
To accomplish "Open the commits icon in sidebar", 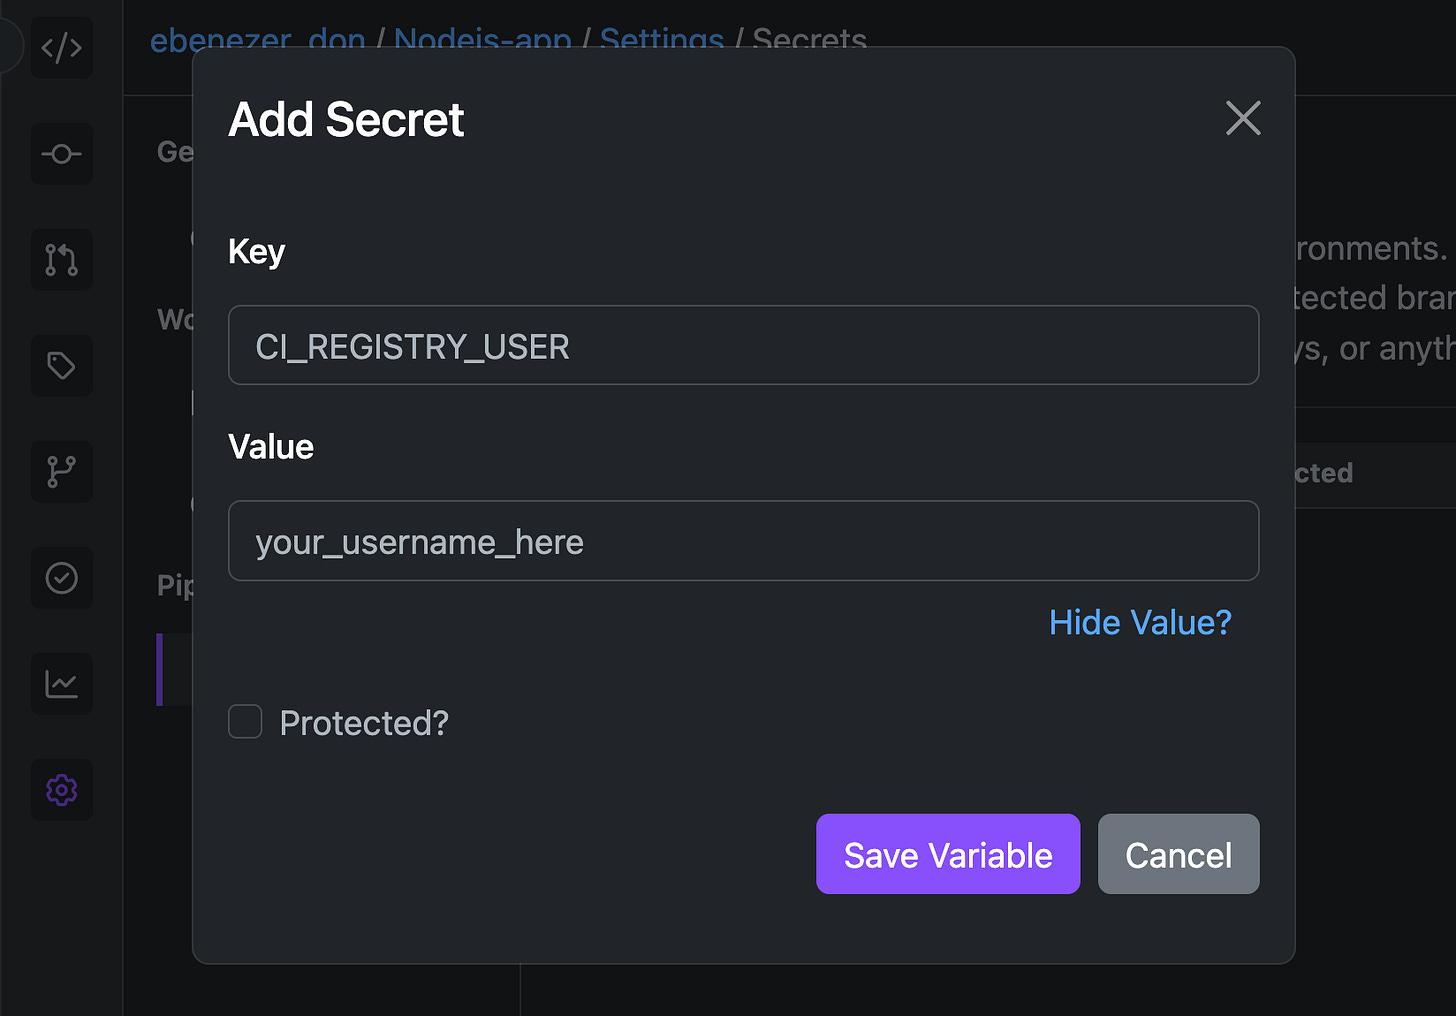I will pyautogui.click(x=62, y=154).
